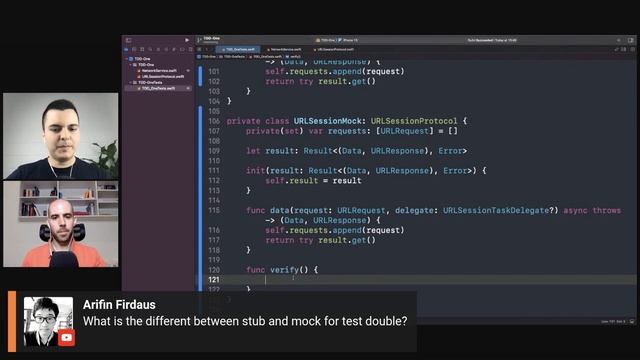Screen dimensions: 640x360
Task: Toggle the Xcode navigator sidebar icon
Action: pyautogui.click(x=129, y=40)
